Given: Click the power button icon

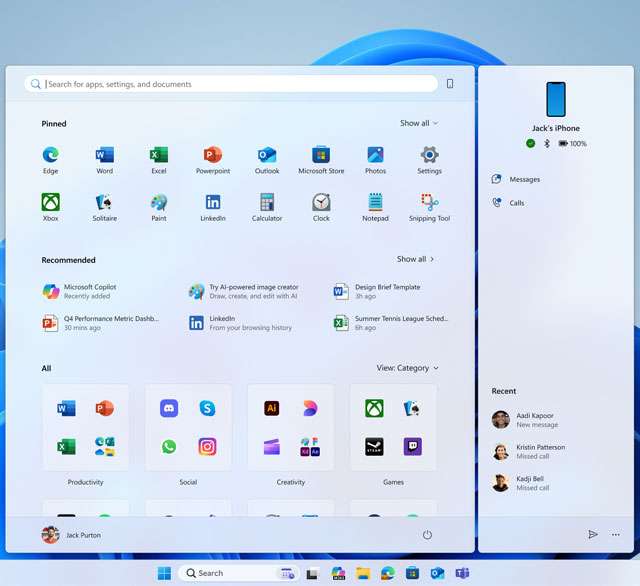Looking at the screenshot, I should 427,535.
